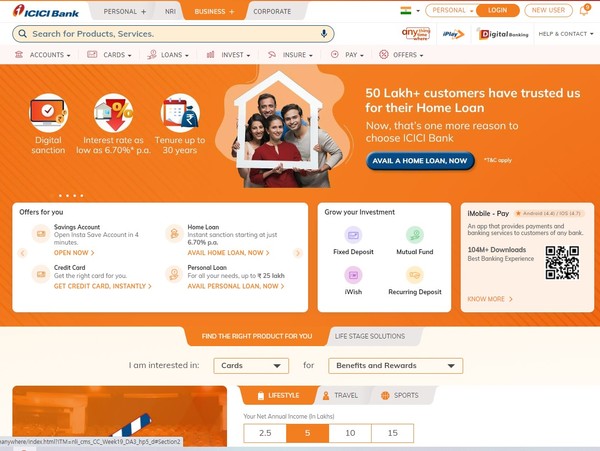Click the Tenure calendar icon

point(180,113)
